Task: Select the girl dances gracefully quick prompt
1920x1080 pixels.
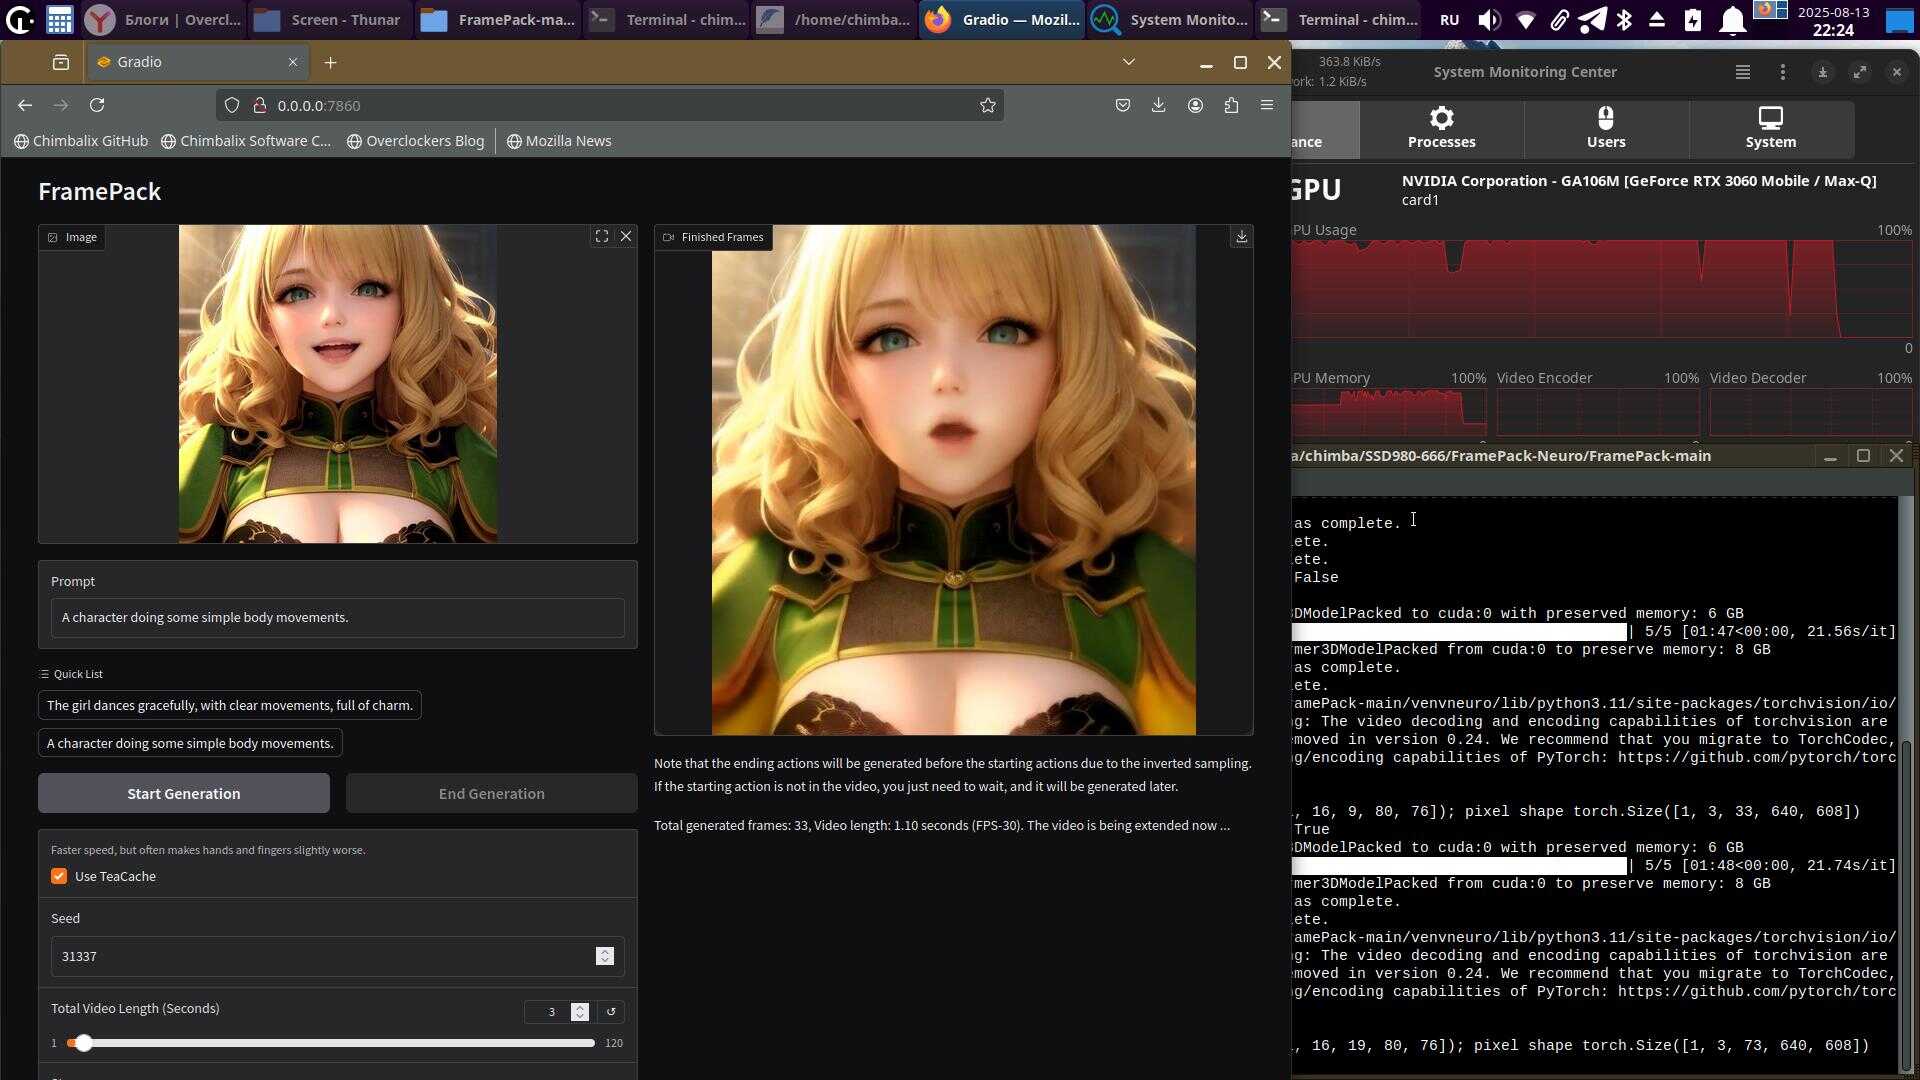Action: [x=230, y=706]
